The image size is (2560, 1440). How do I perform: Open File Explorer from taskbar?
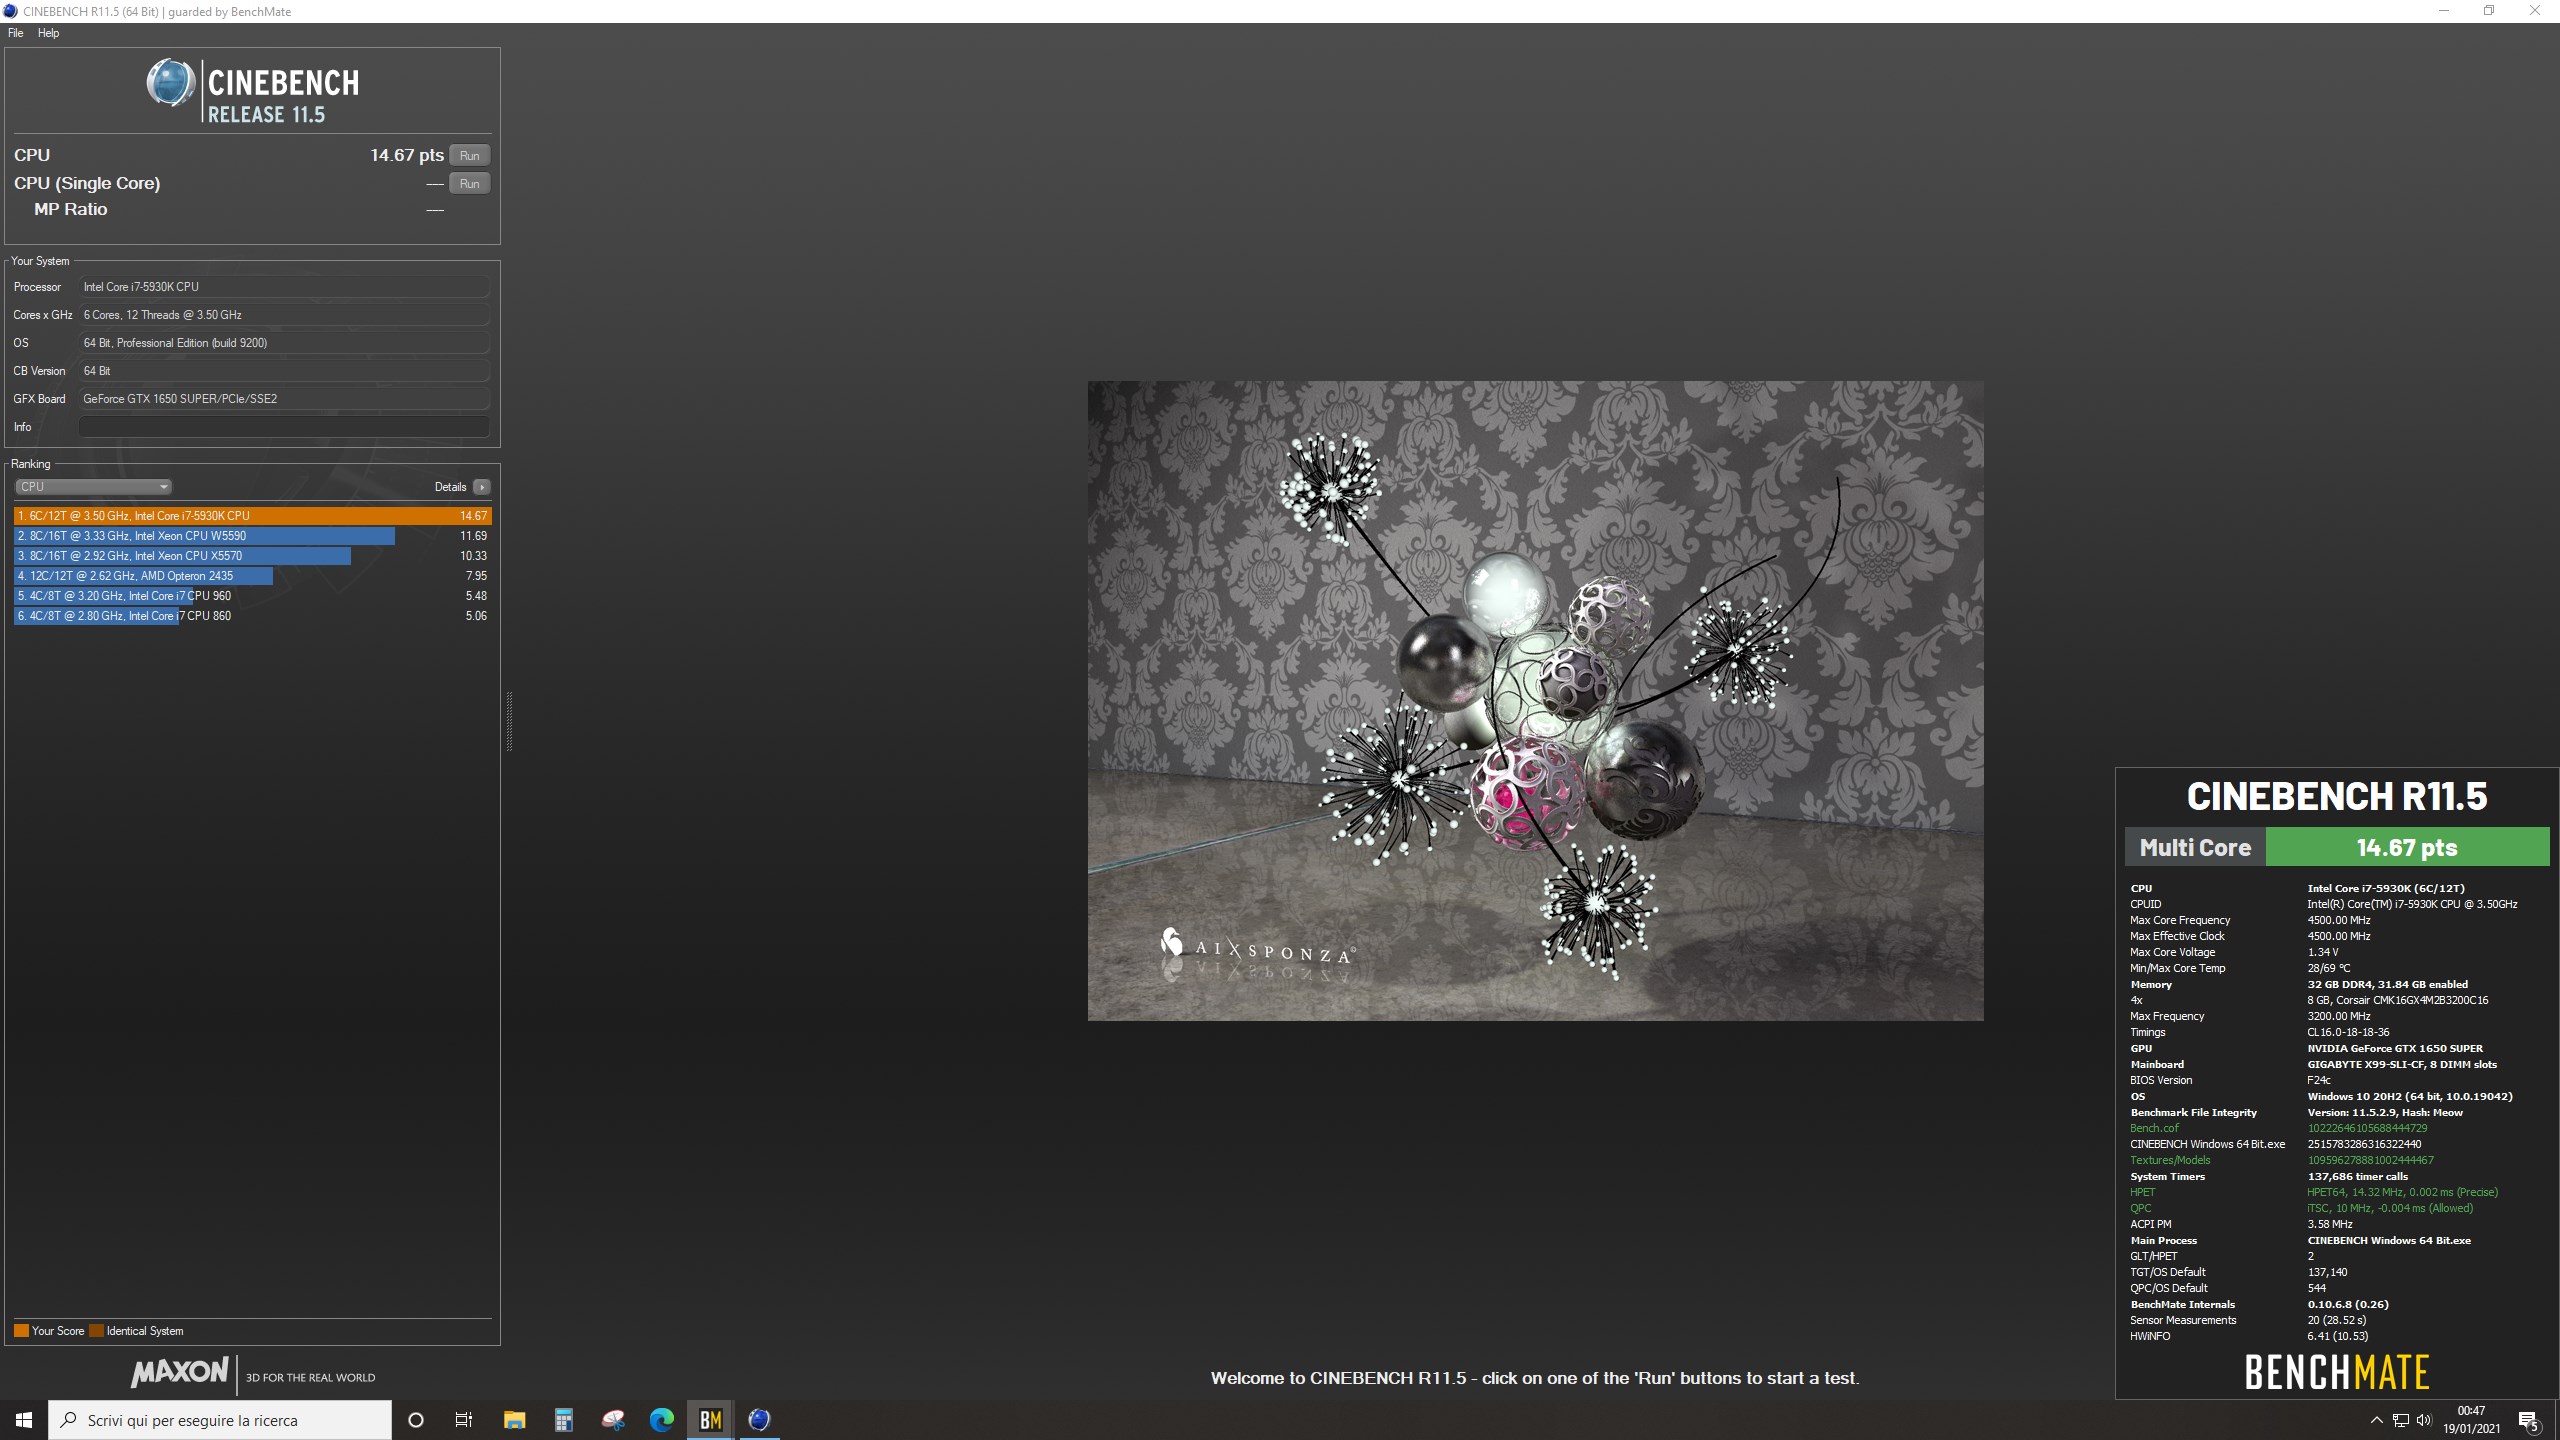(x=514, y=1420)
